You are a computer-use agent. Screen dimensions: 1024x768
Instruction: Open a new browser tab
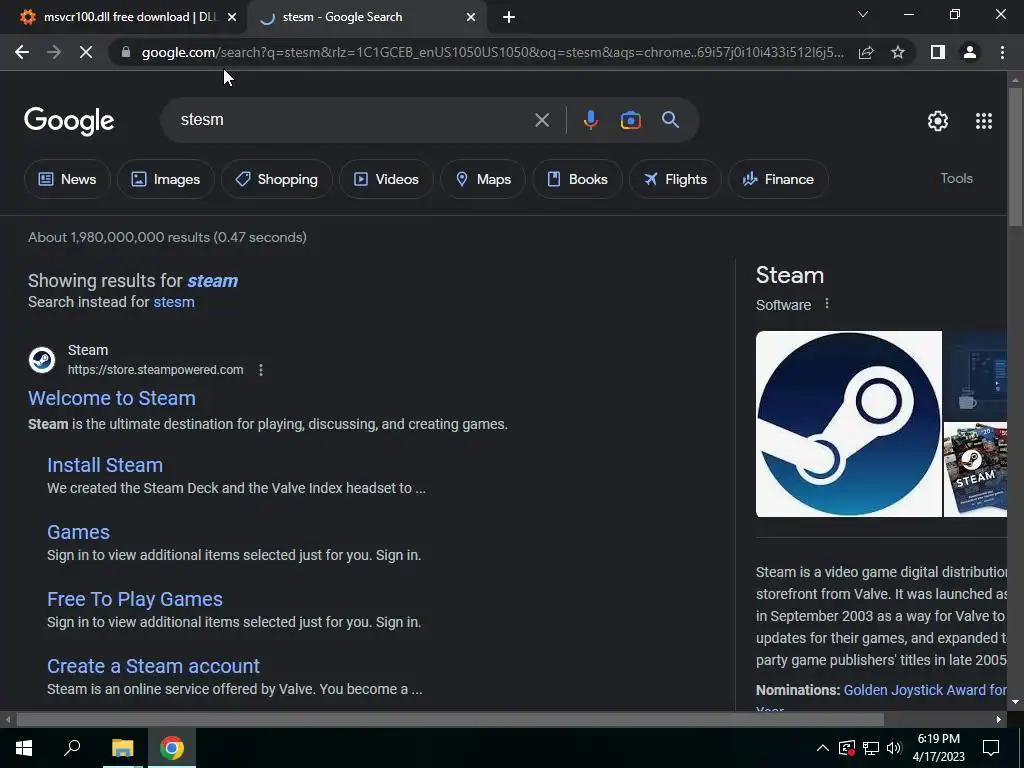pos(509,18)
